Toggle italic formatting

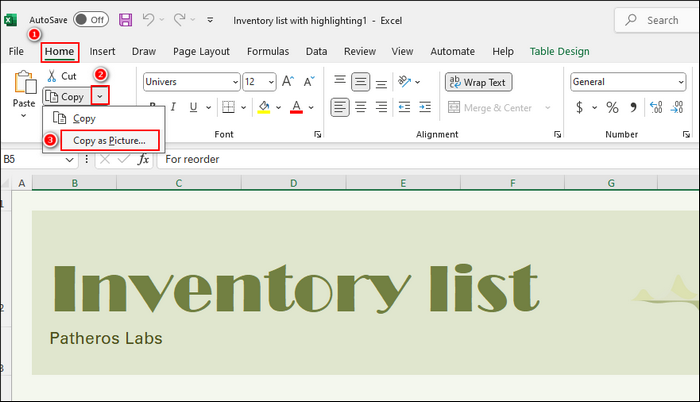pos(173,107)
